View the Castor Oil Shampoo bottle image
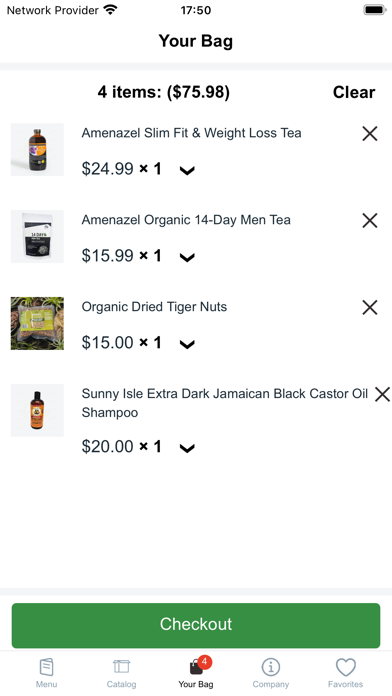 (37, 411)
